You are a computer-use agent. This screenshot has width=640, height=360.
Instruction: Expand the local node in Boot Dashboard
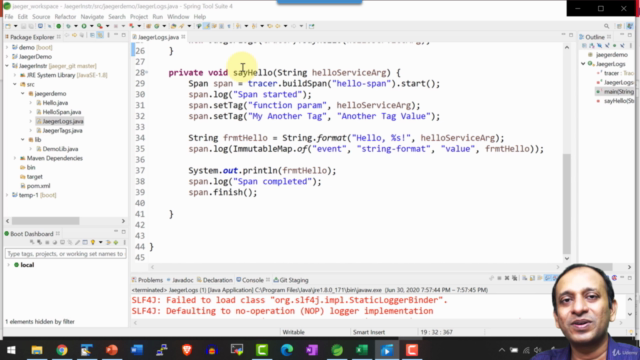click(x=9, y=265)
